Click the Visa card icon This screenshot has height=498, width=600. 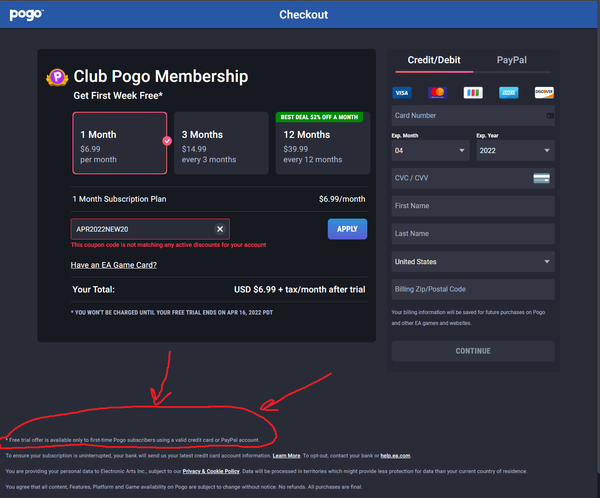click(402, 92)
